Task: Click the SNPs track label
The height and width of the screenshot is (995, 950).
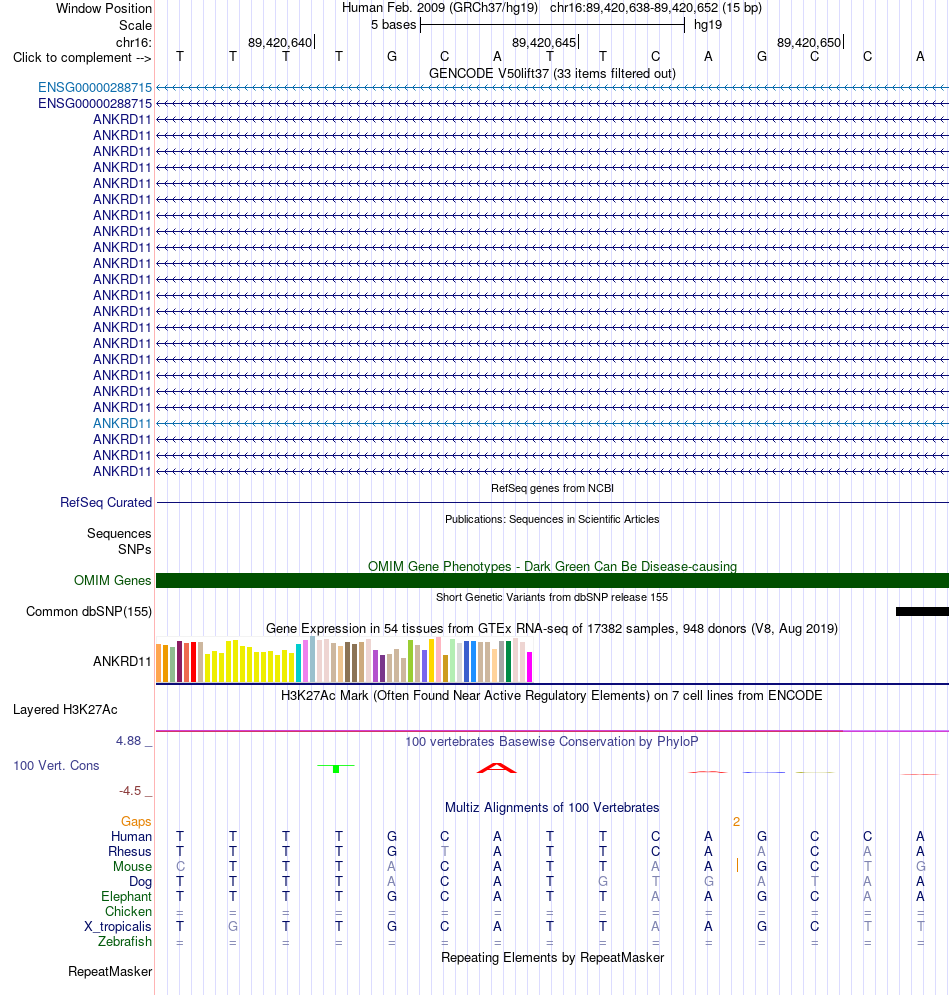Action: [135, 550]
